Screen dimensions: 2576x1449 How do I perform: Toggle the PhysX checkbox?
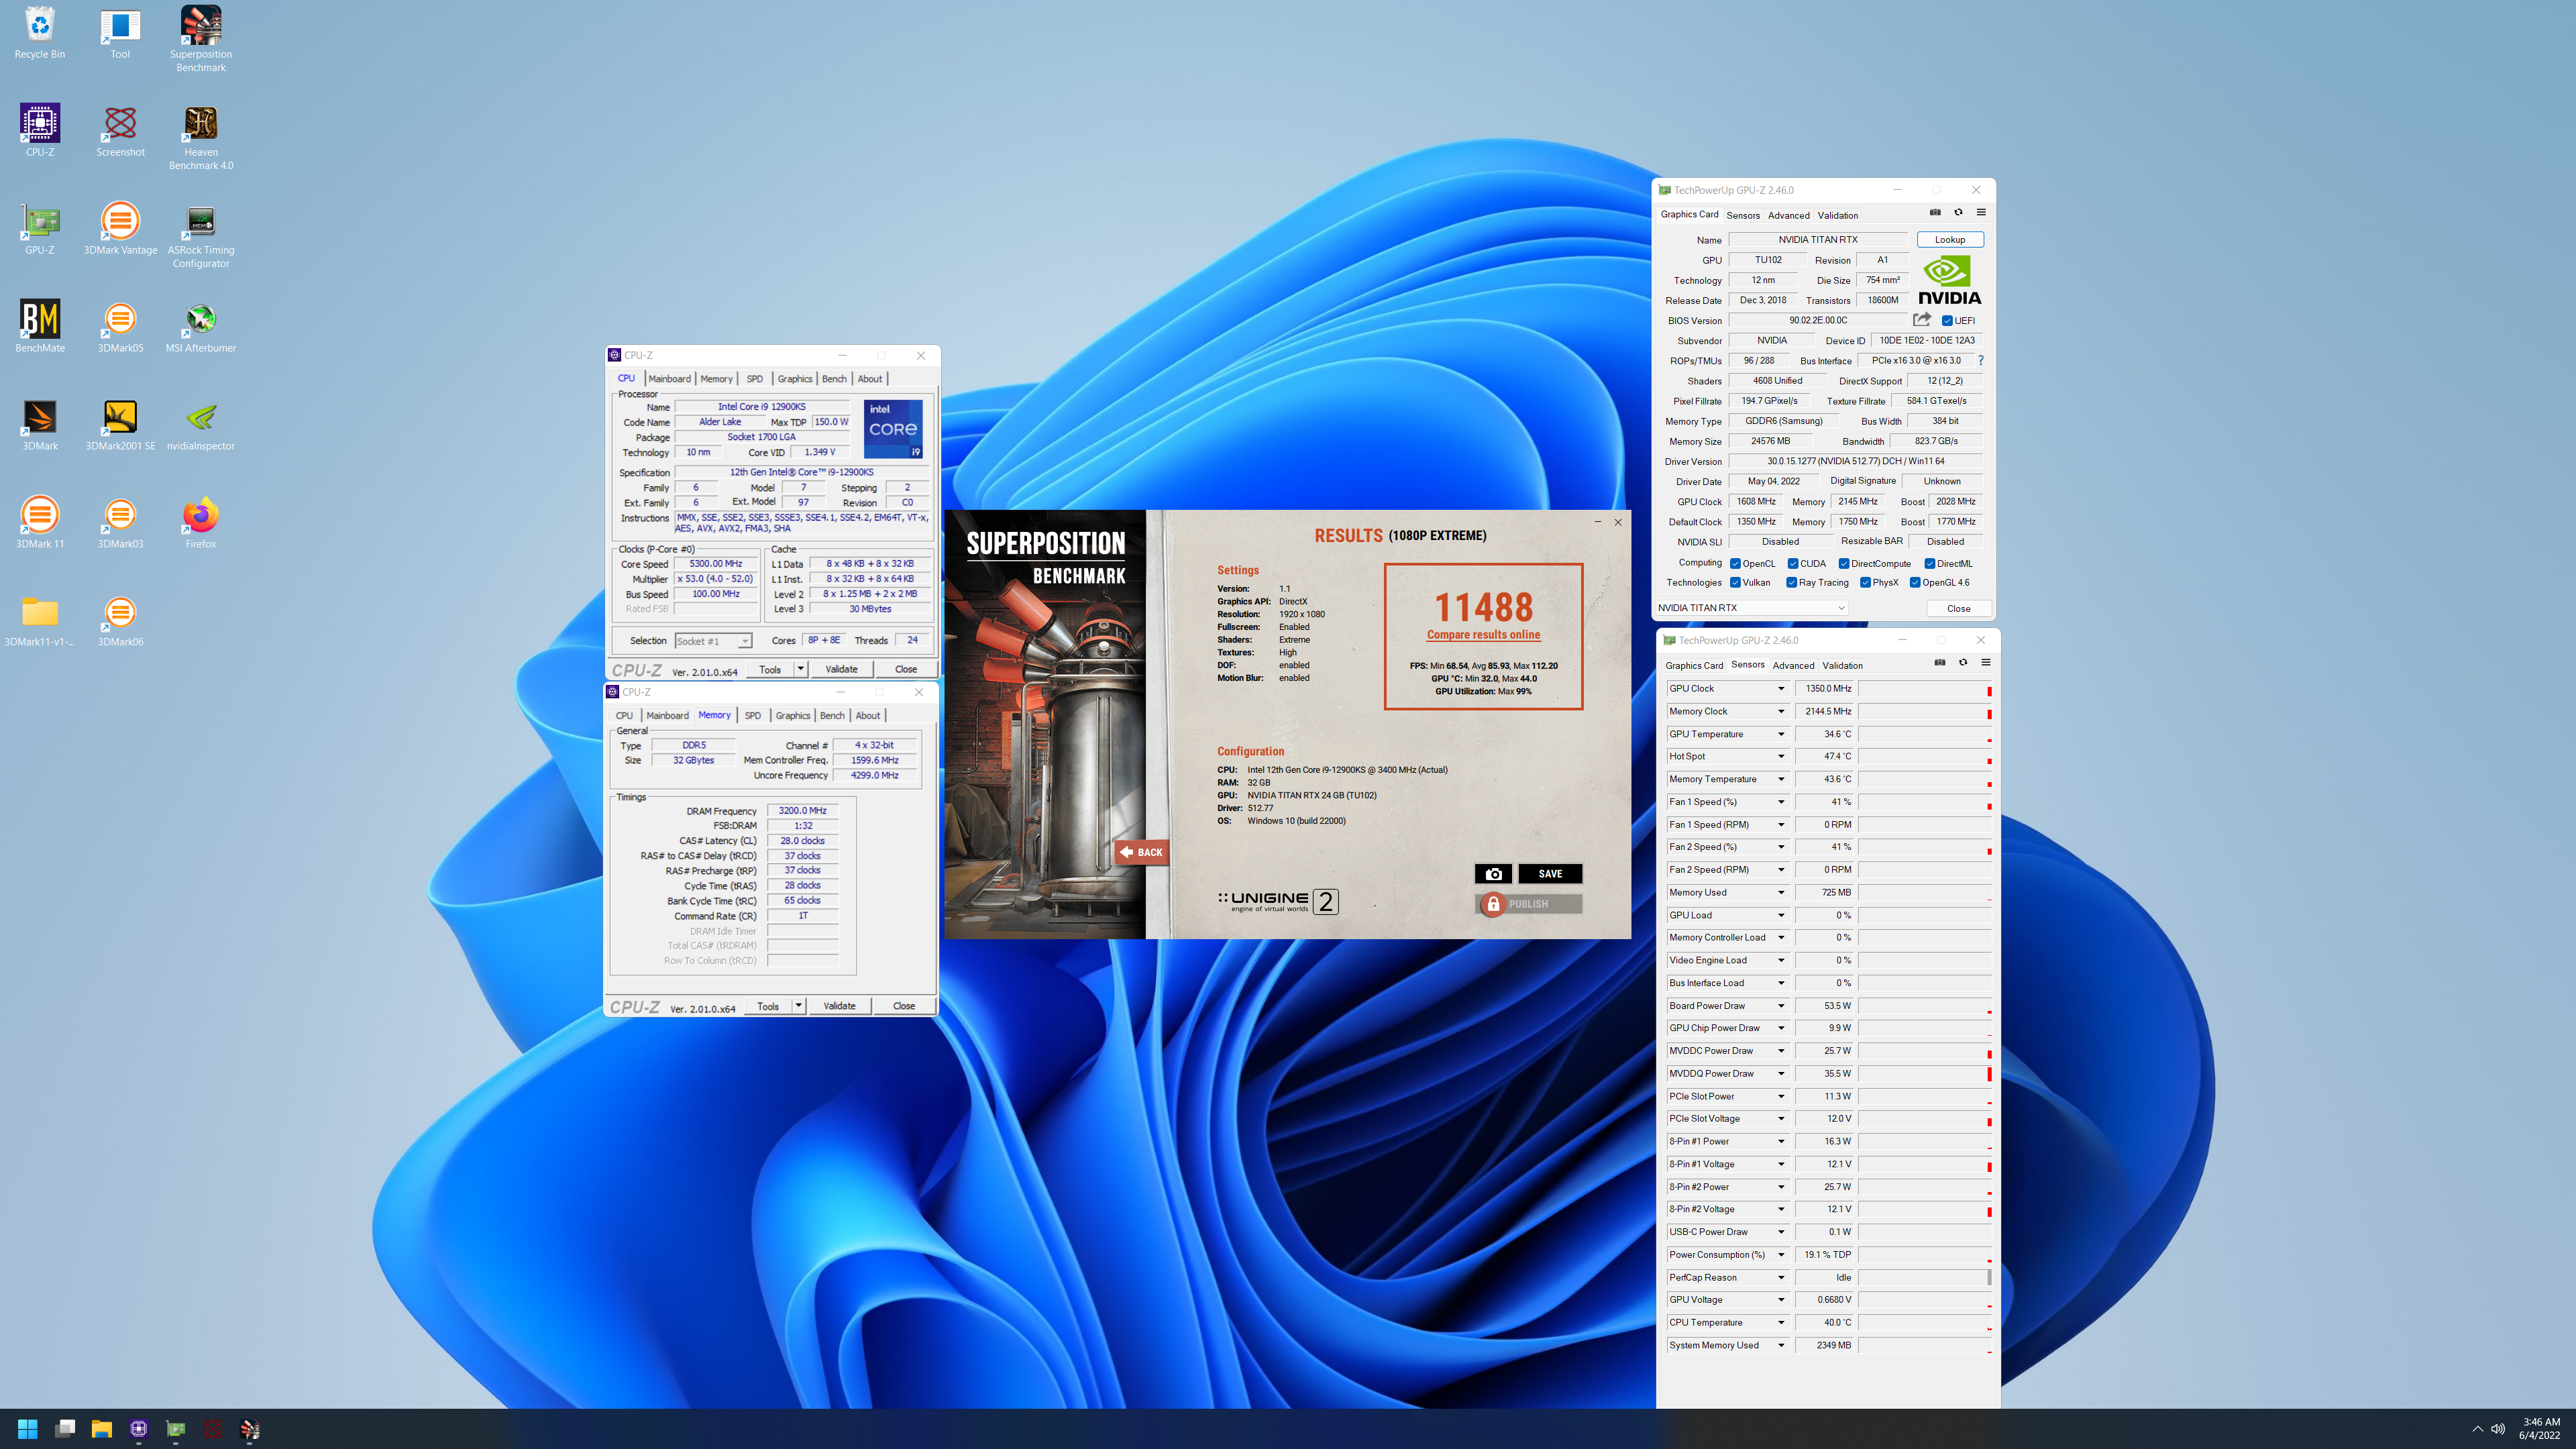click(1865, 582)
